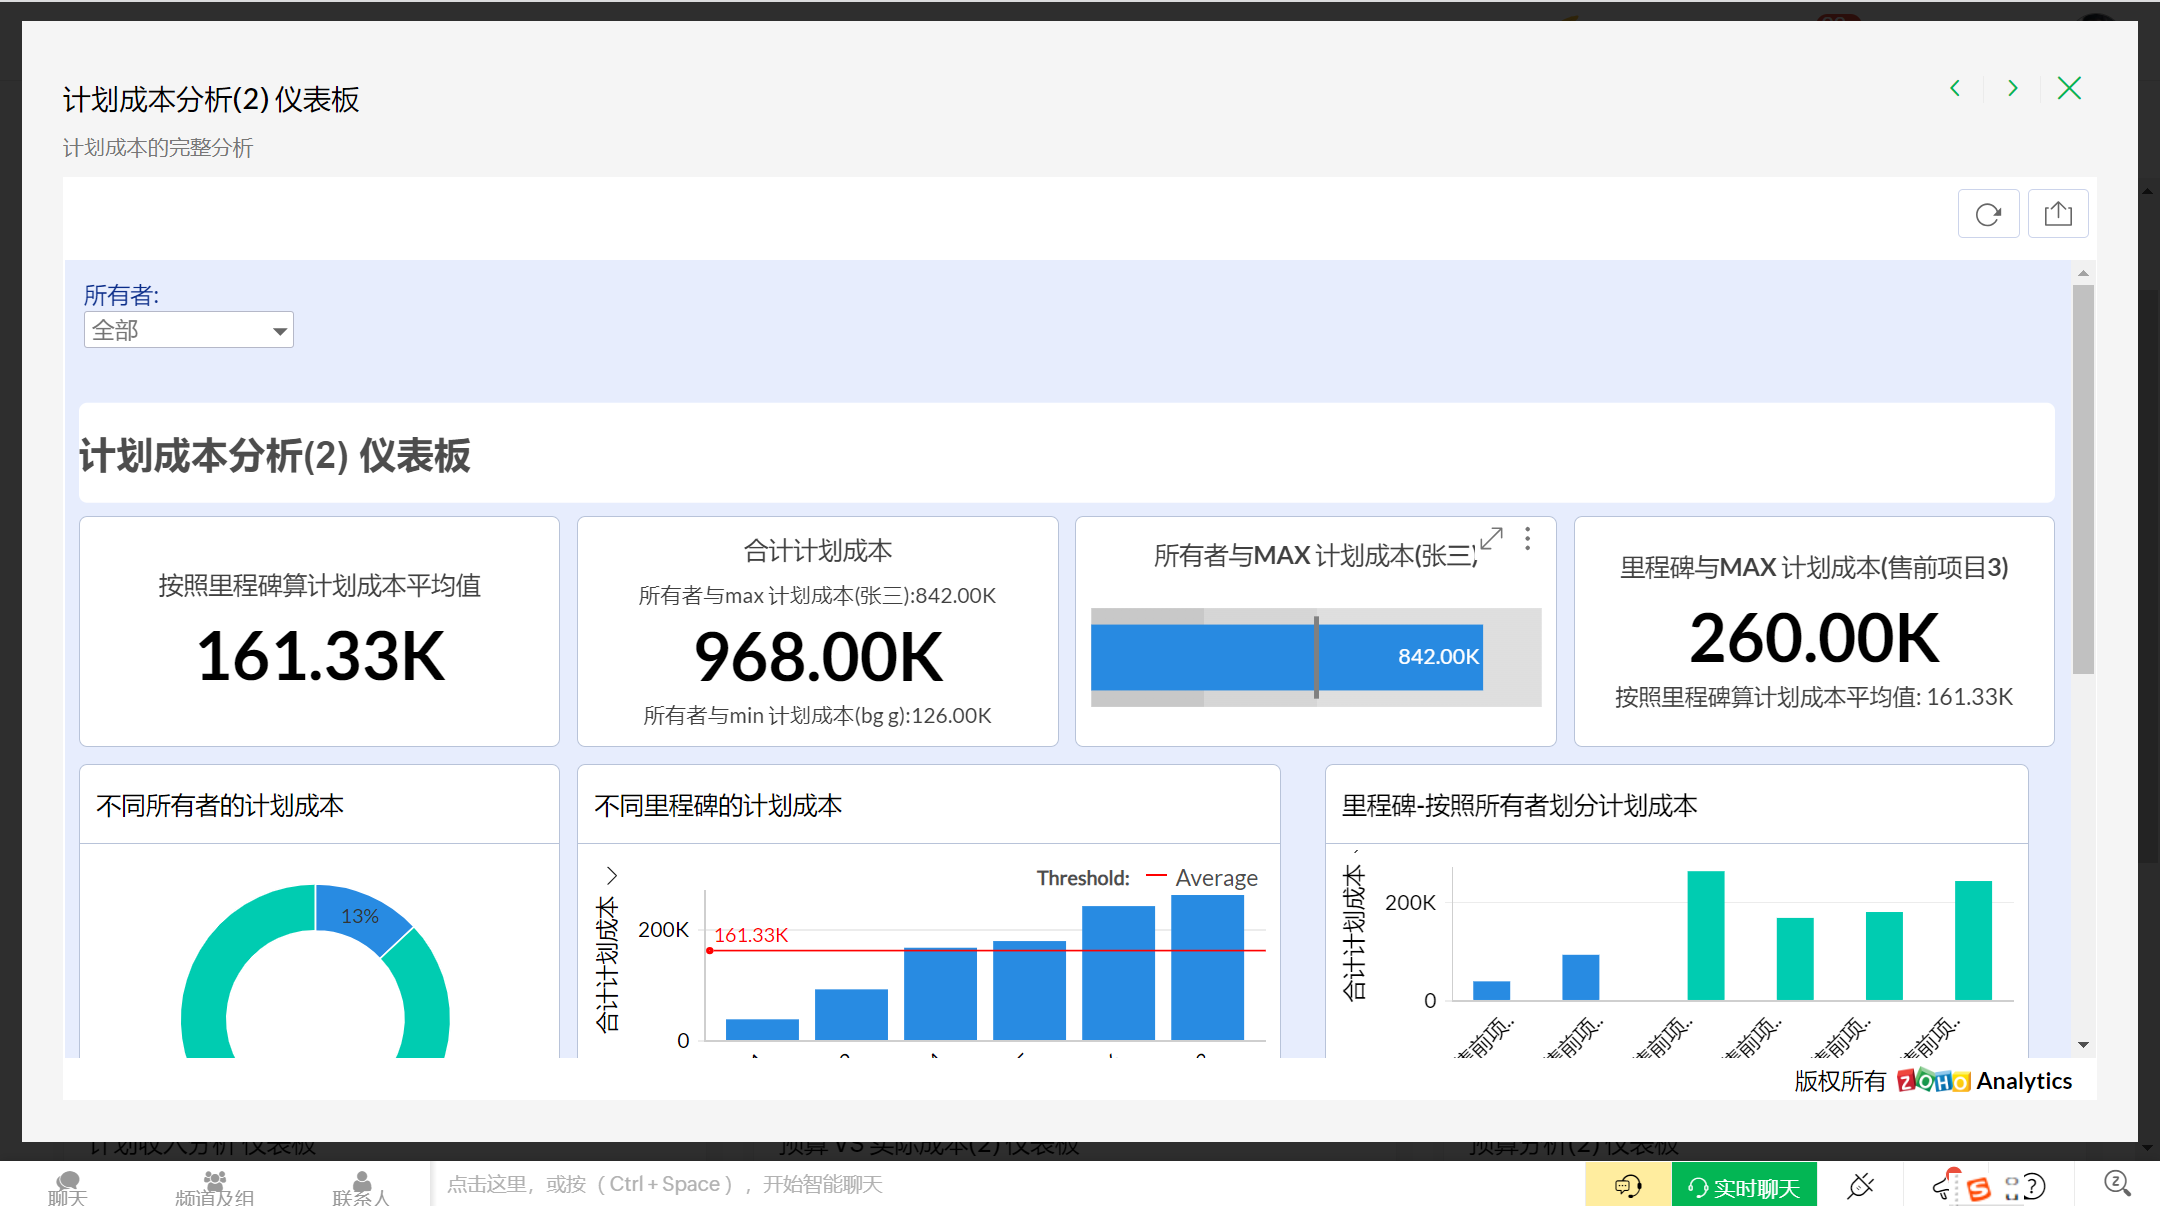The height and width of the screenshot is (1206, 2160).
Task: Click the export/share dashboard icon
Action: (2058, 214)
